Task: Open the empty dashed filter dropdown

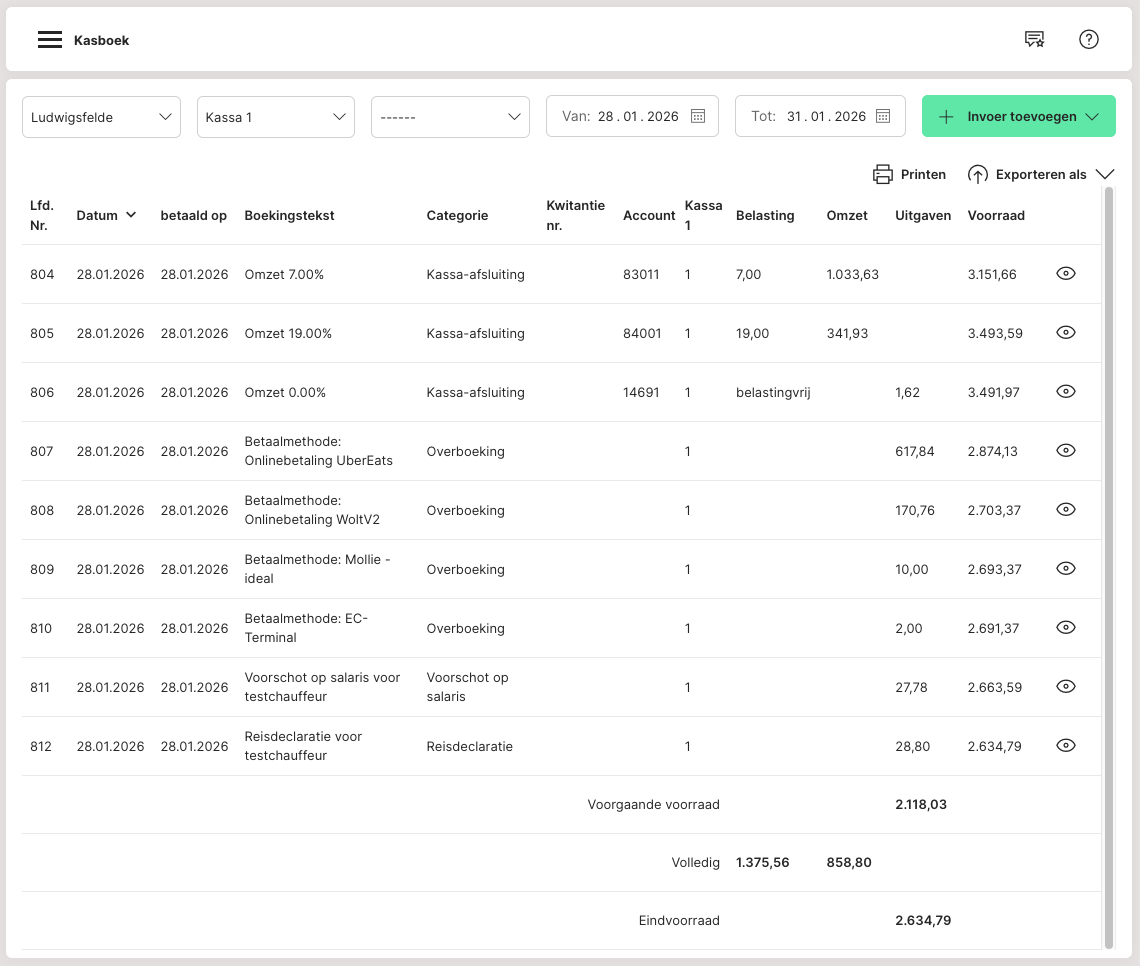Action: click(x=450, y=117)
